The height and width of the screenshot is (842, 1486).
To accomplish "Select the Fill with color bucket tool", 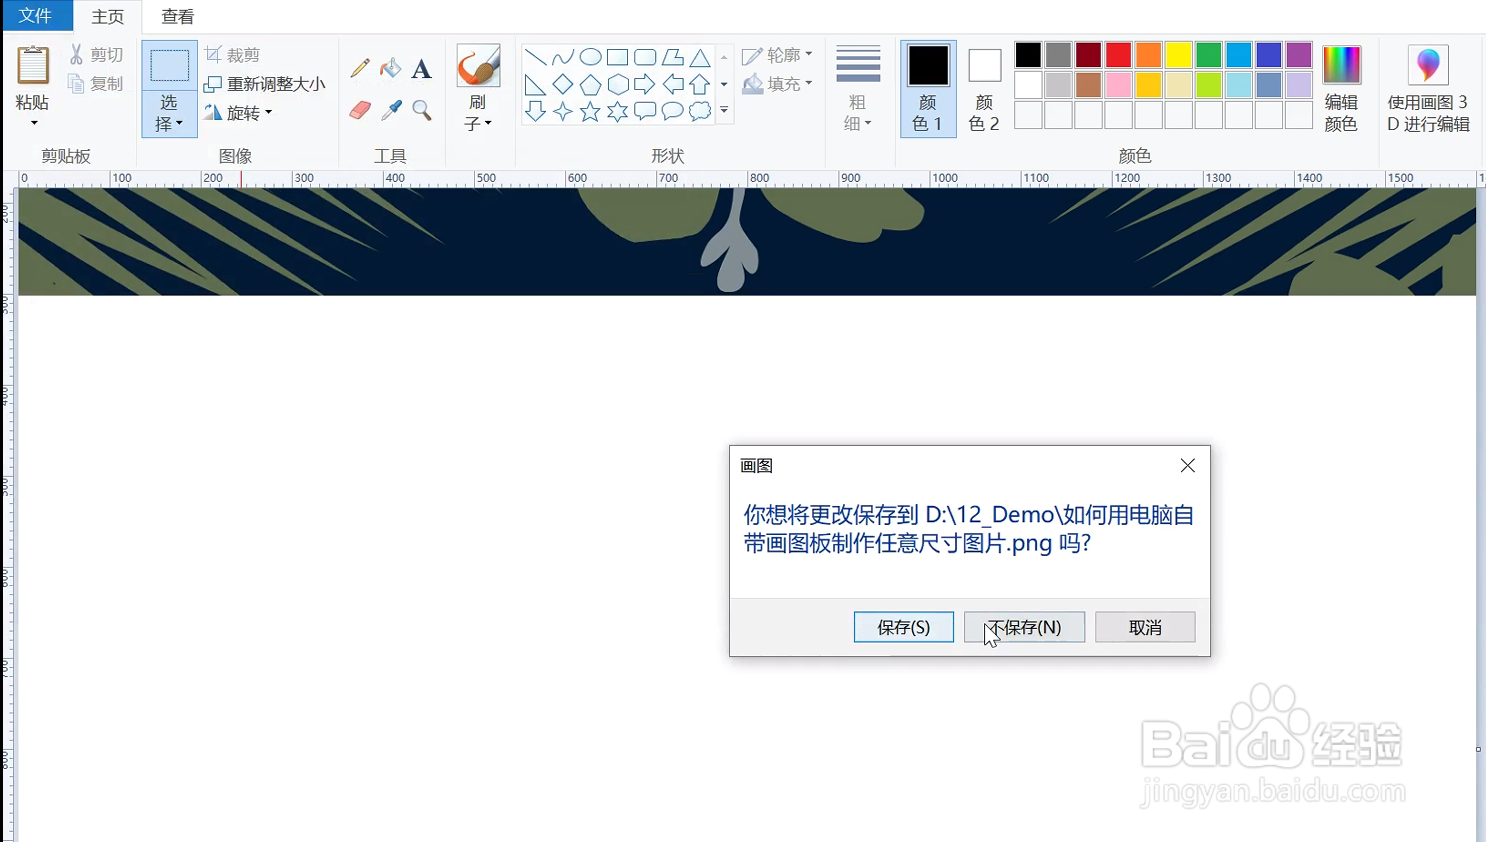I will tap(391, 68).
